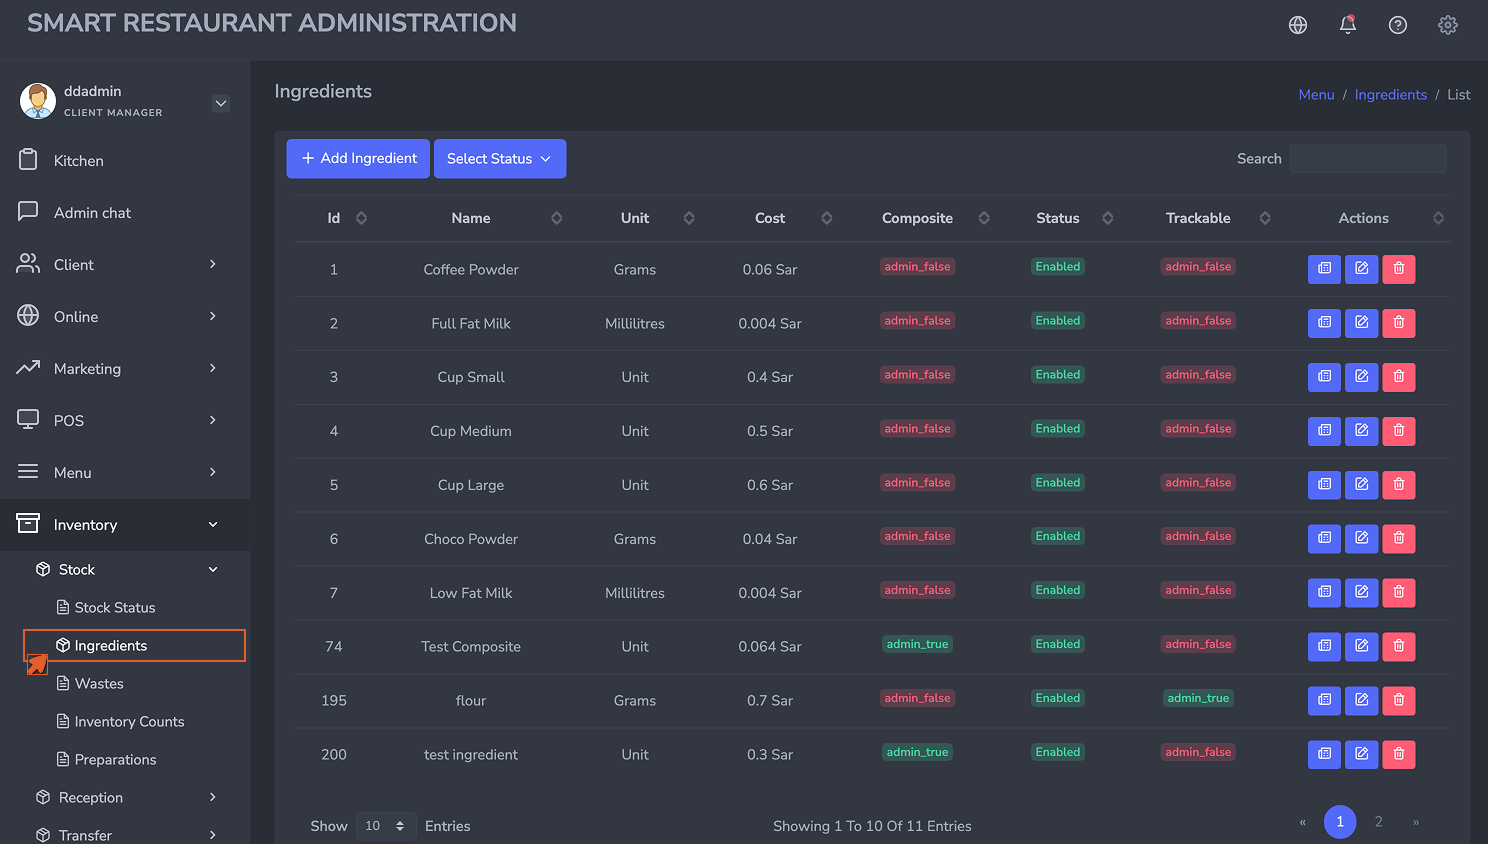The height and width of the screenshot is (844, 1488).
Task: Open the notifications bell icon
Action: pyautogui.click(x=1348, y=25)
